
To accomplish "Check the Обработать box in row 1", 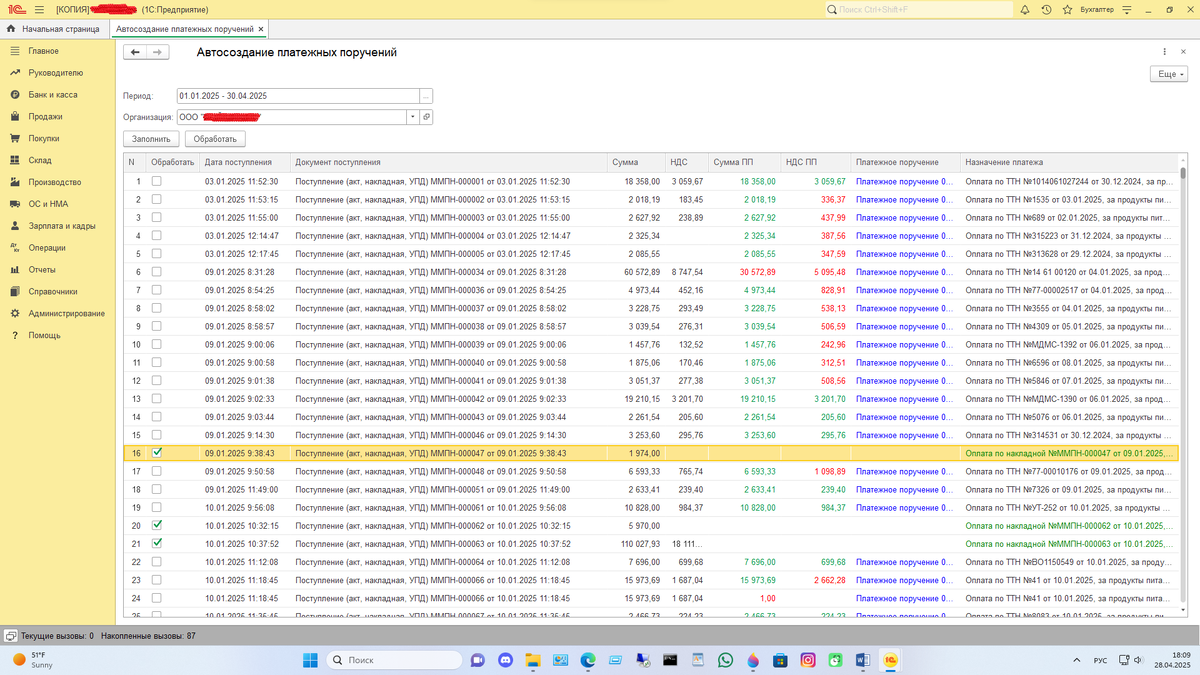I will (156, 181).
